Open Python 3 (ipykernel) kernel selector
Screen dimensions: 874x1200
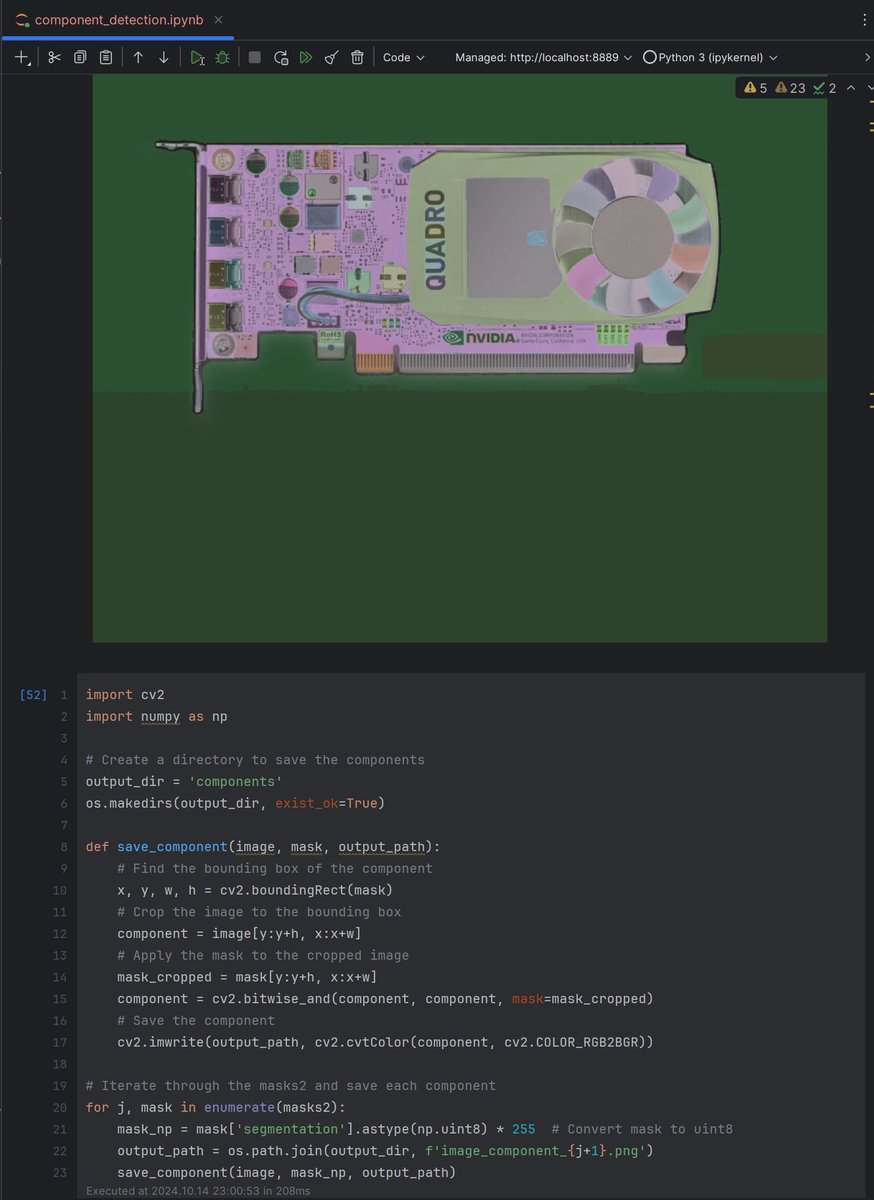pos(710,58)
